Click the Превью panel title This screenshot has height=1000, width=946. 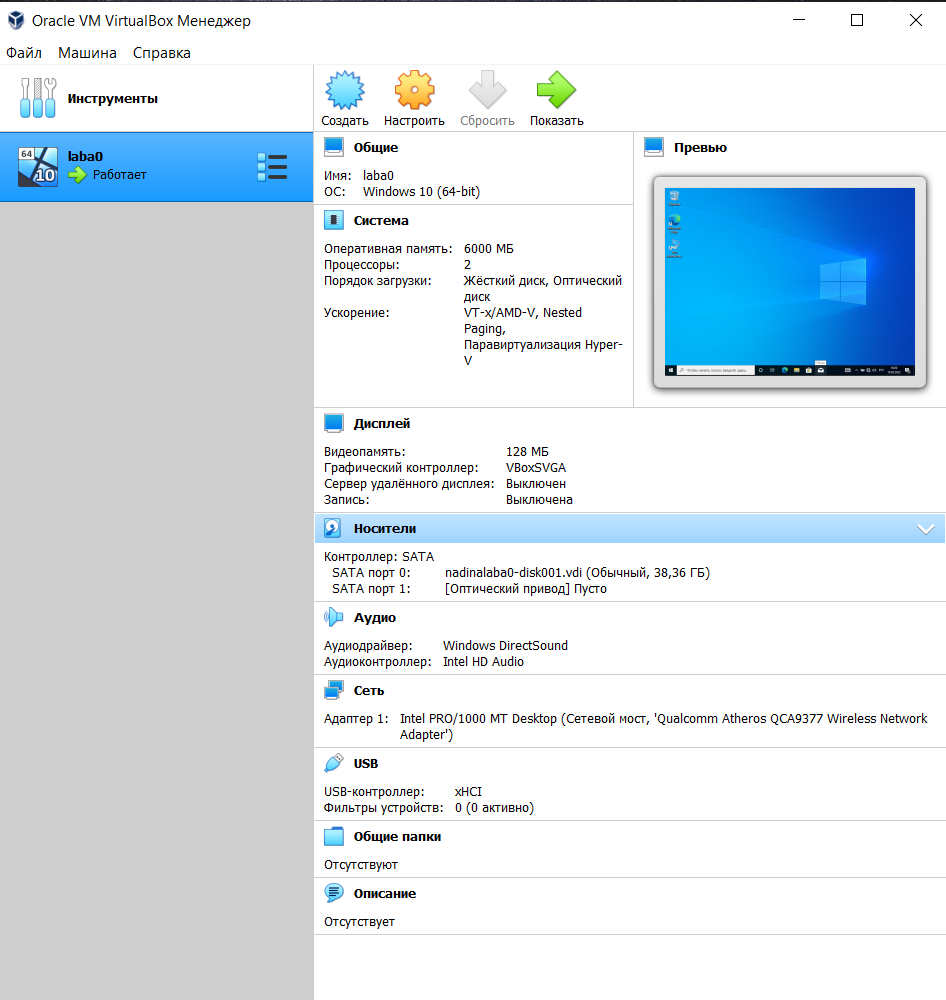point(700,147)
